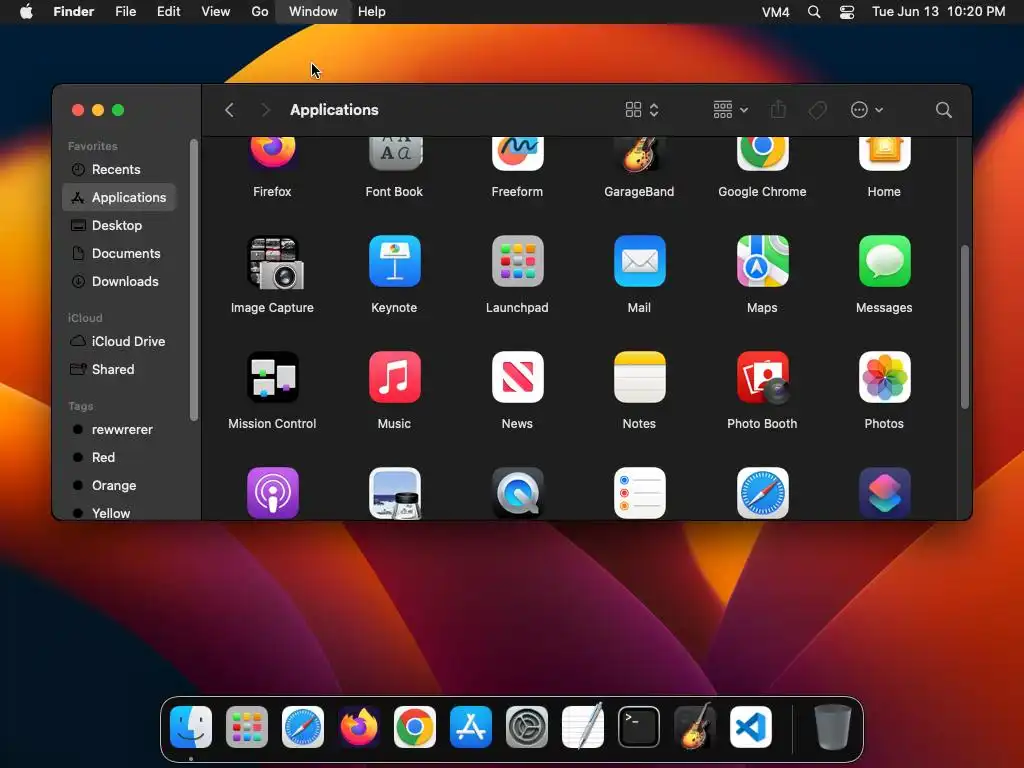Open the Freeform app icon
Image resolution: width=1024 pixels, height=768 pixels.
point(517,154)
